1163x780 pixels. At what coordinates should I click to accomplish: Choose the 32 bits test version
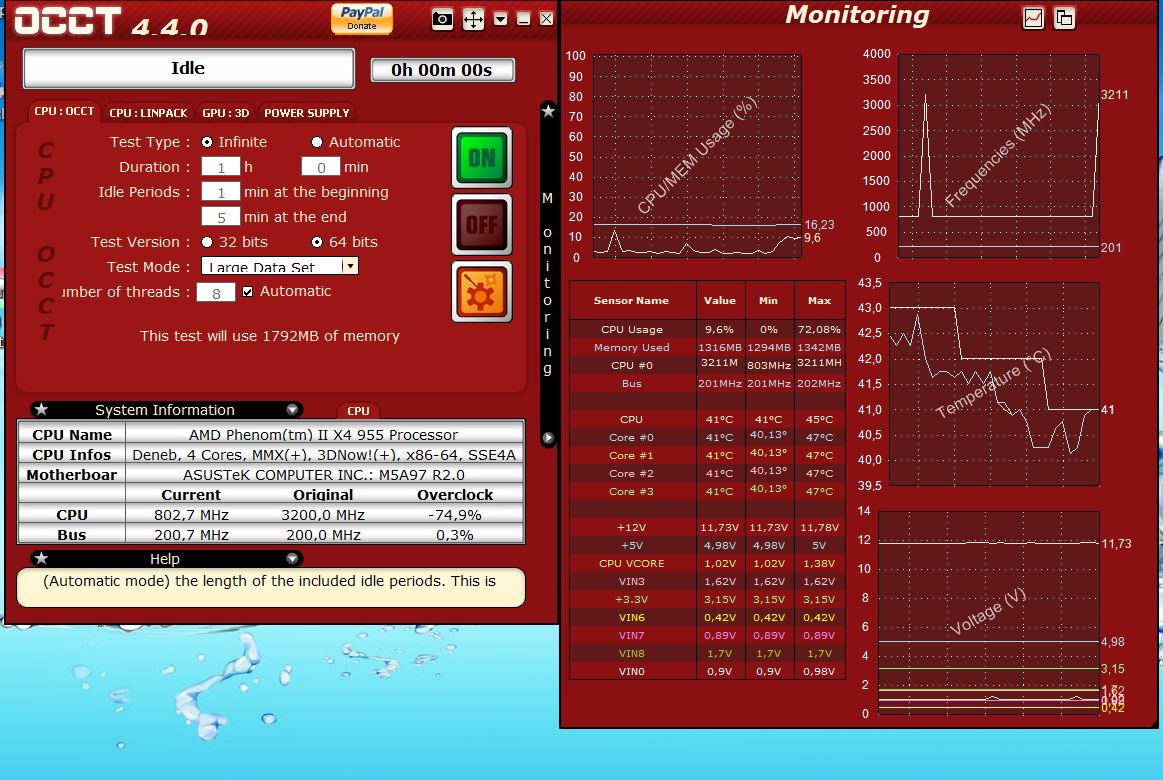[x=207, y=242]
